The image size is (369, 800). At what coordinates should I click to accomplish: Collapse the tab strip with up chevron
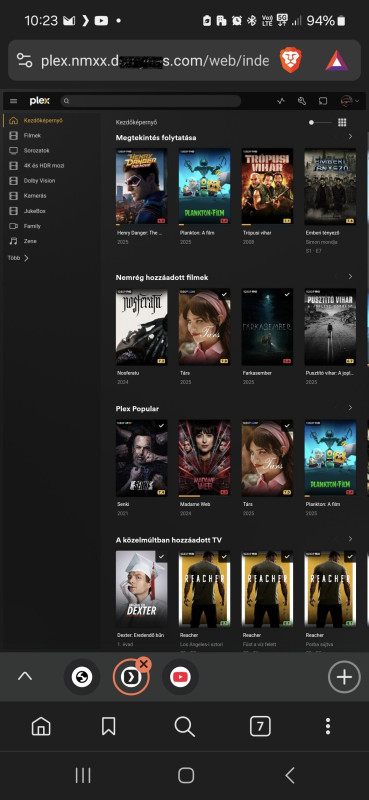[x=24, y=677]
